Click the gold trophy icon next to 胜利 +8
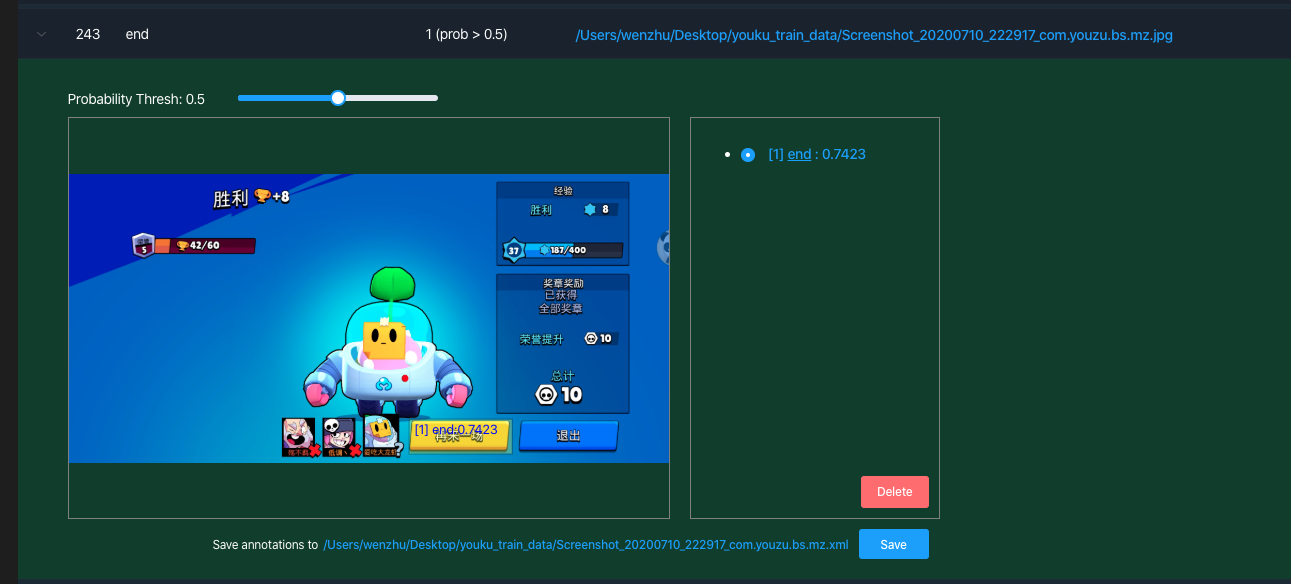The height and width of the screenshot is (584, 1291). pyautogui.click(x=262, y=196)
